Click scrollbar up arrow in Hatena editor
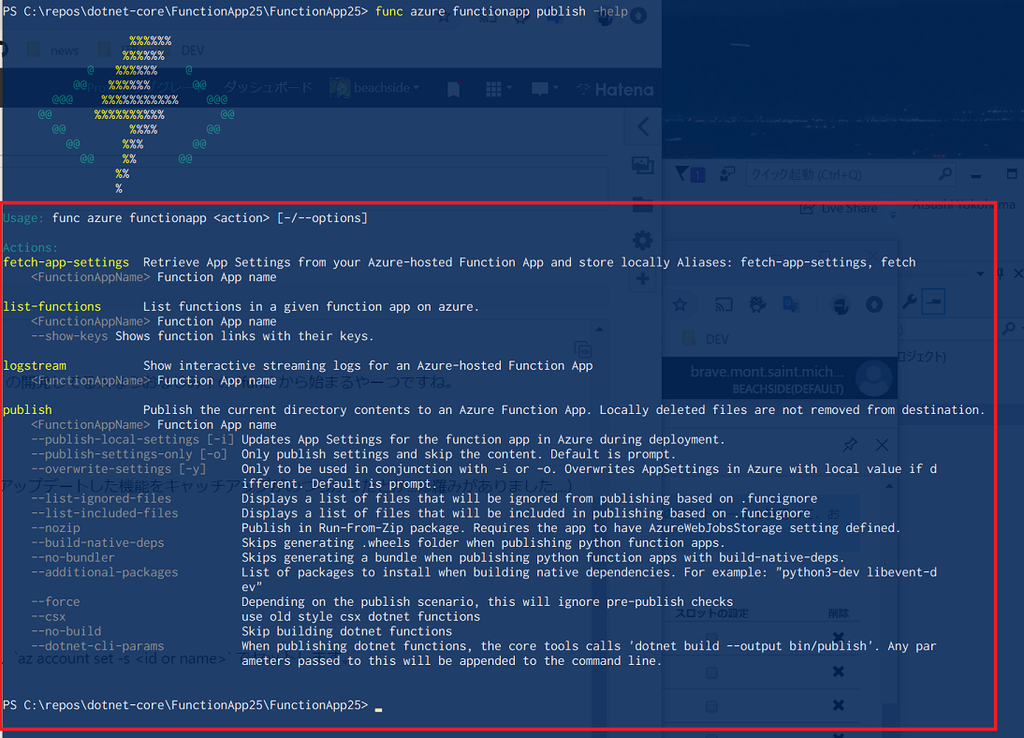 click(x=599, y=329)
